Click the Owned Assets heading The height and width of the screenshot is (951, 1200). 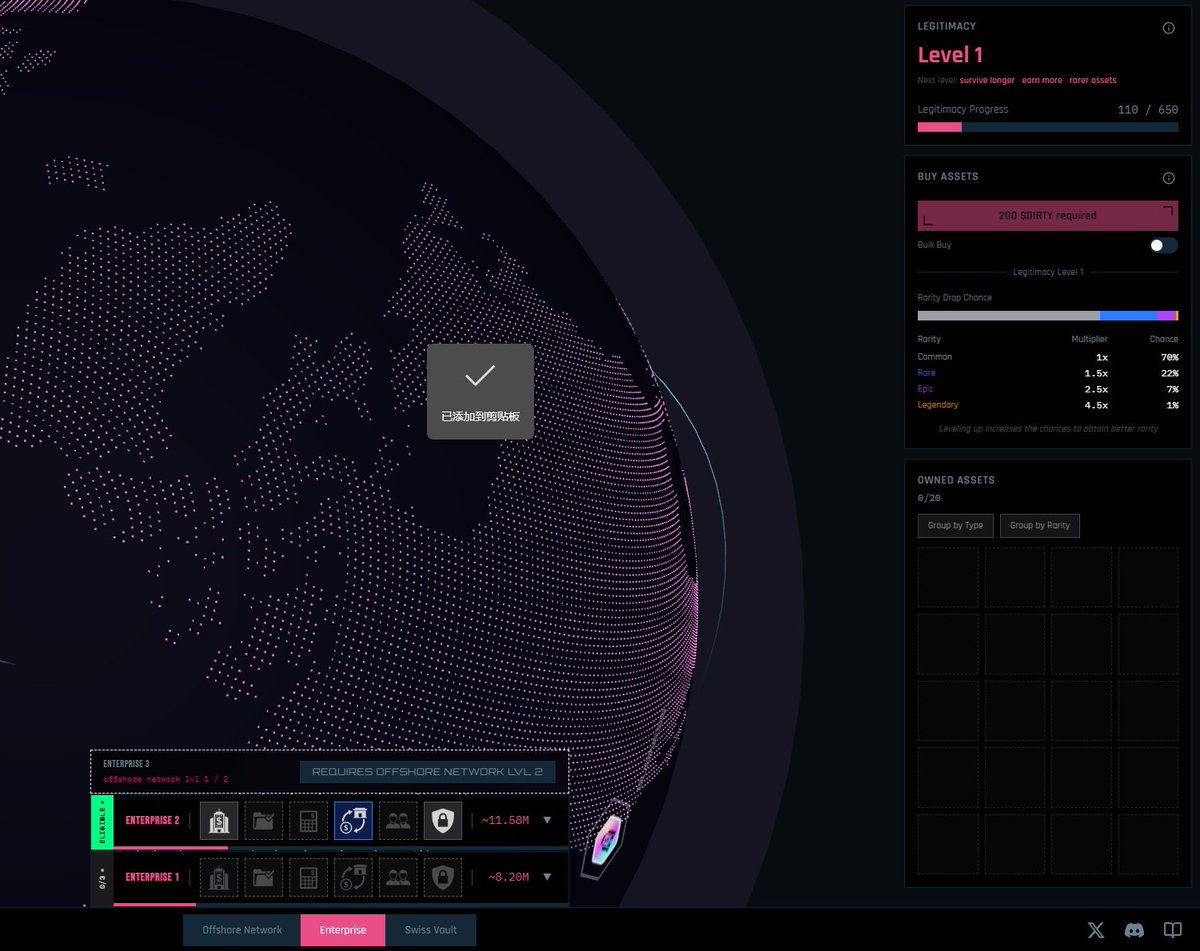956,480
